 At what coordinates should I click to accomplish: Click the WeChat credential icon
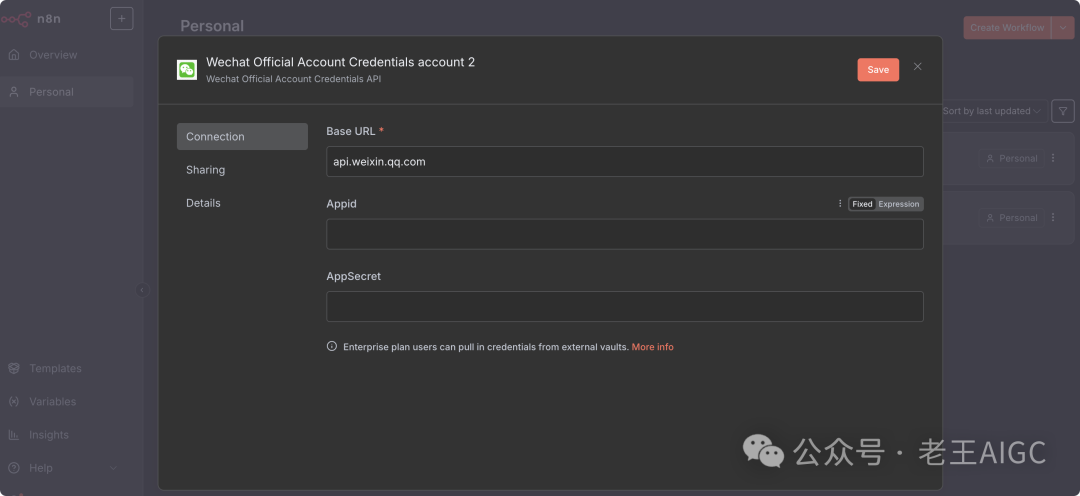click(187, 70)
